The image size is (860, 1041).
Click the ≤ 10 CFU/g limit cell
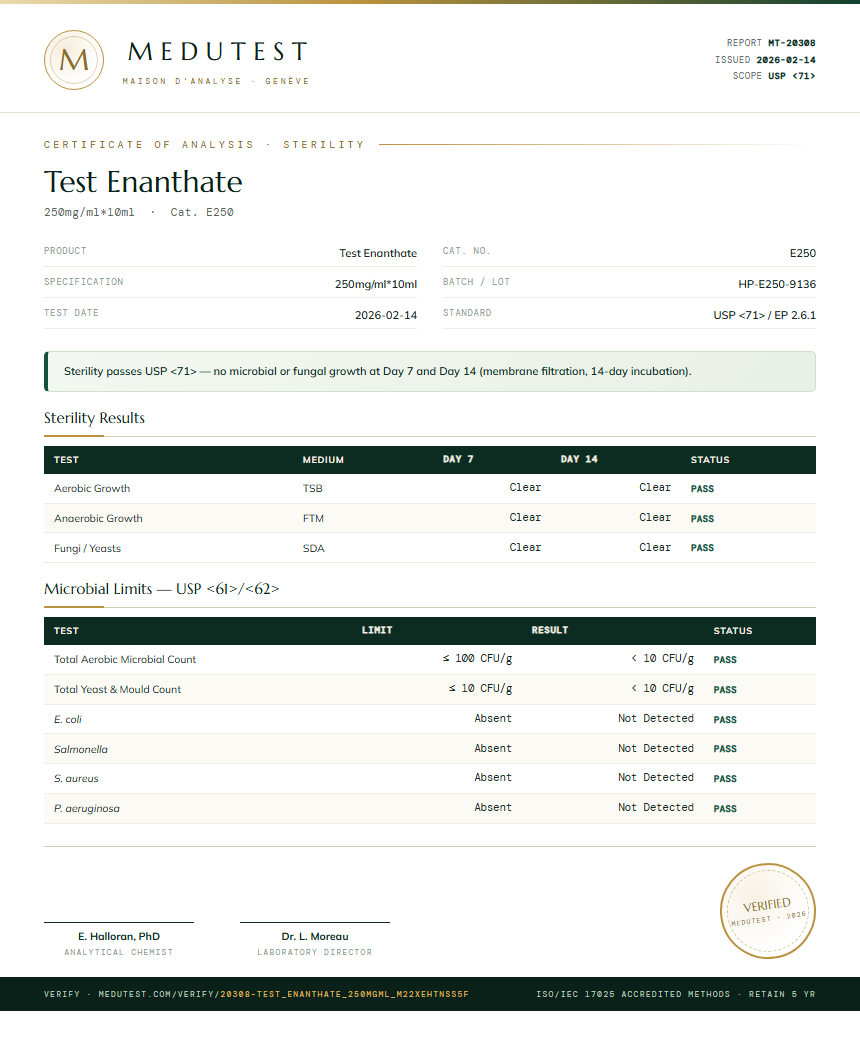480,688
